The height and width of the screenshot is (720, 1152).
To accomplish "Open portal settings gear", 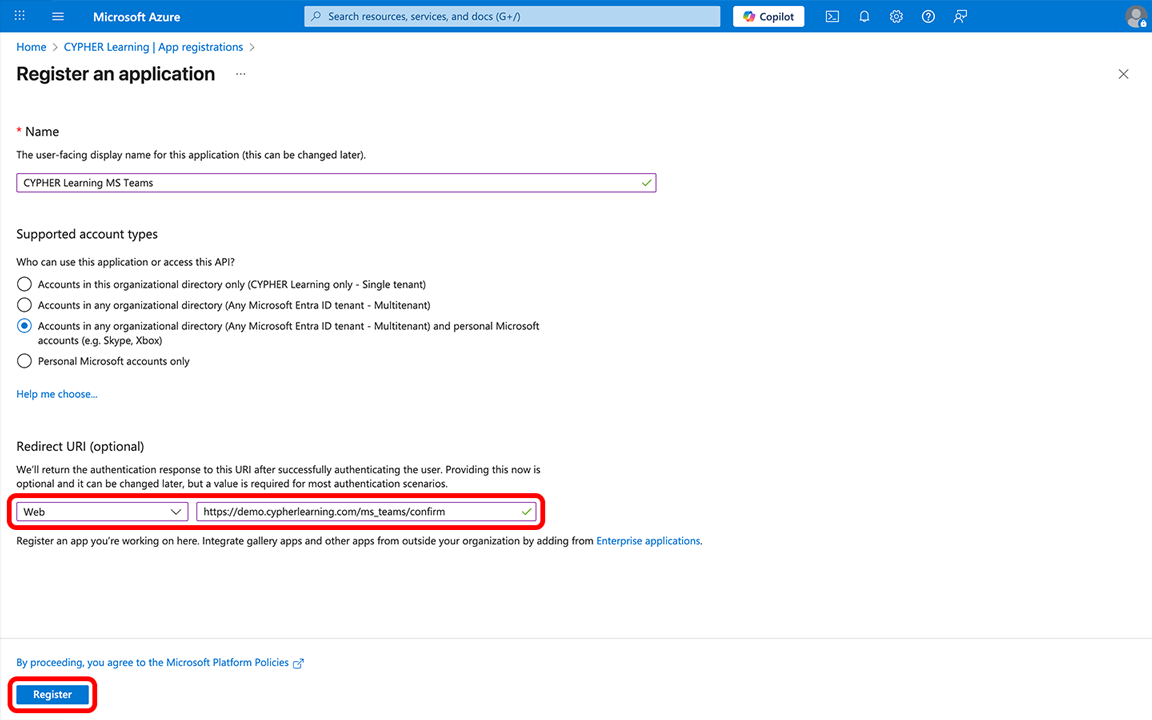I will tap(896, 16).
